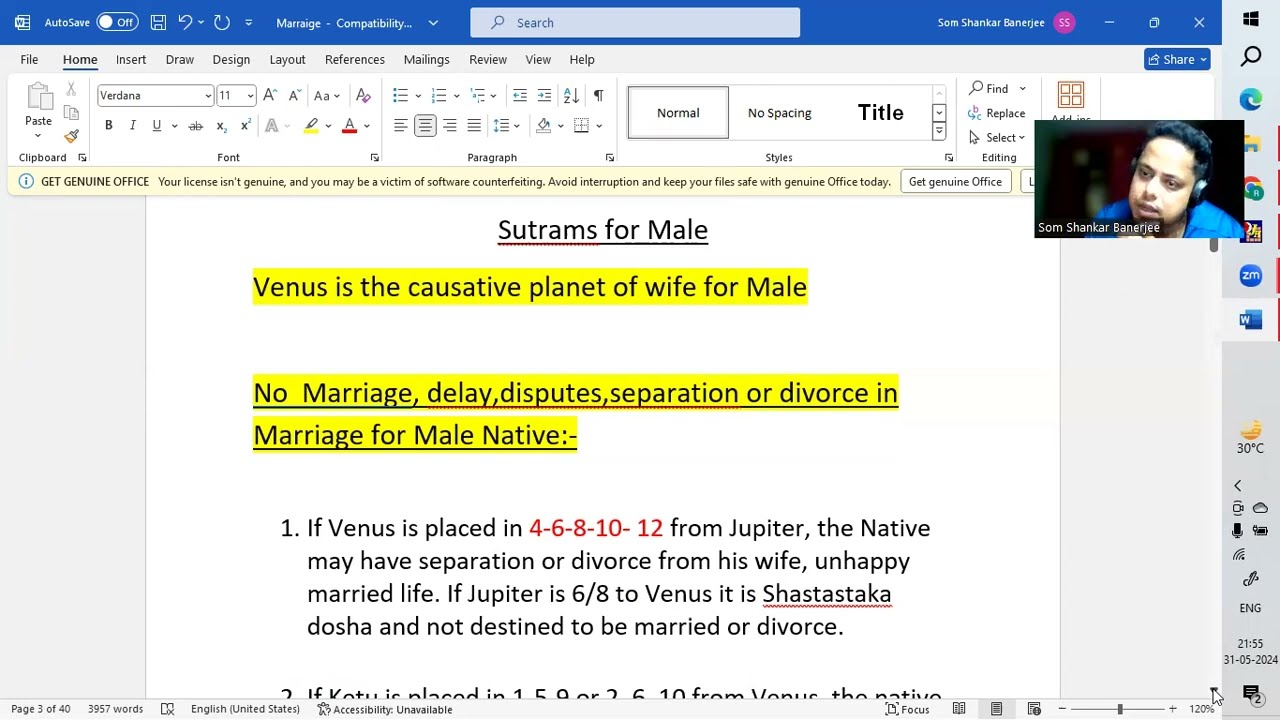This screenshot has height=720, width=1280.
Task: Justify the paragraph text
Action: (474, 125)
